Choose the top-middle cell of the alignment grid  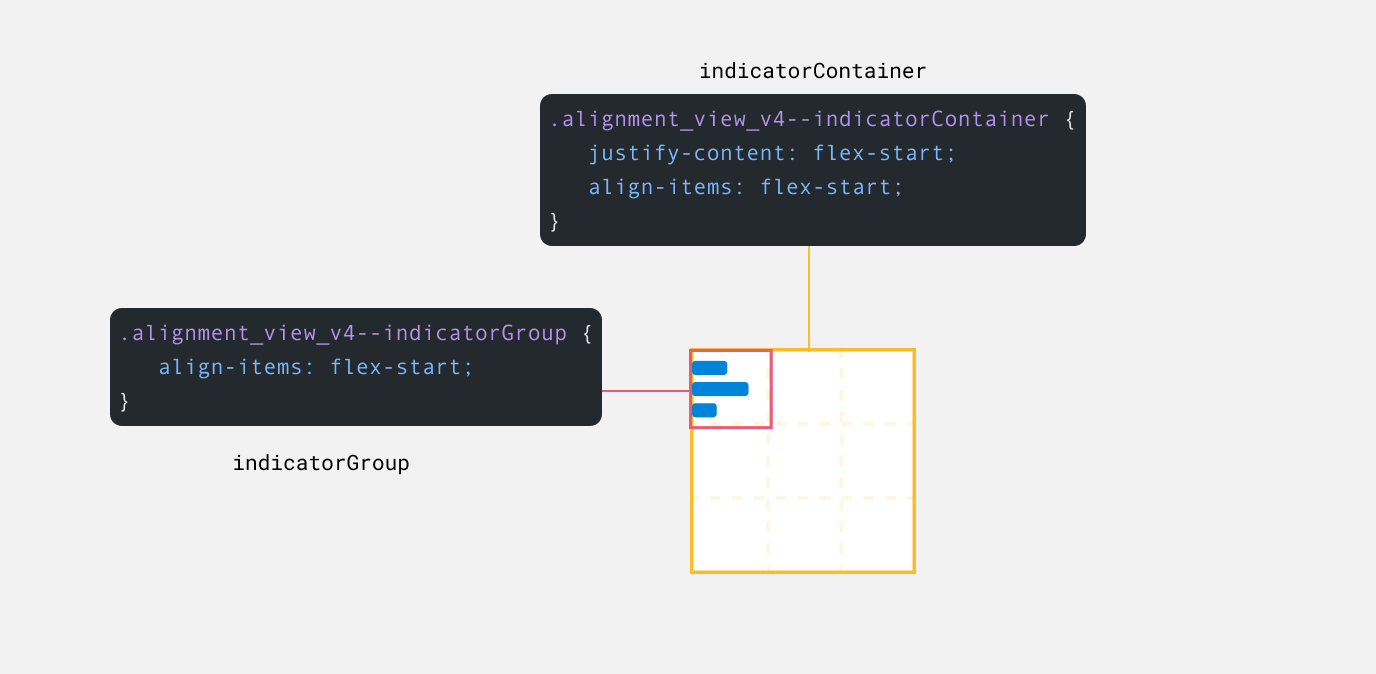[806, 387]
